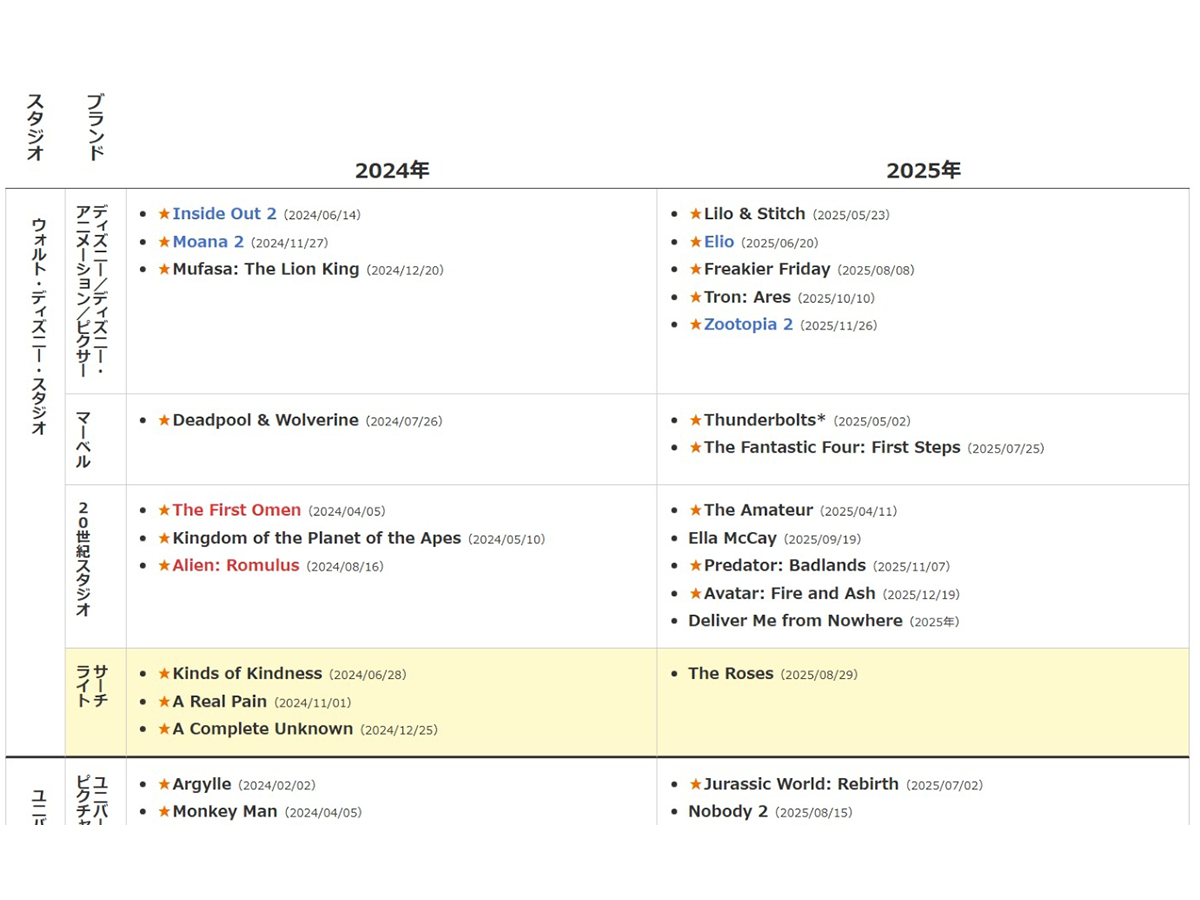Select the Jurassic World: Rebirth title
1200x900 pixels.
pyautogui.click(x=801, y=785)
